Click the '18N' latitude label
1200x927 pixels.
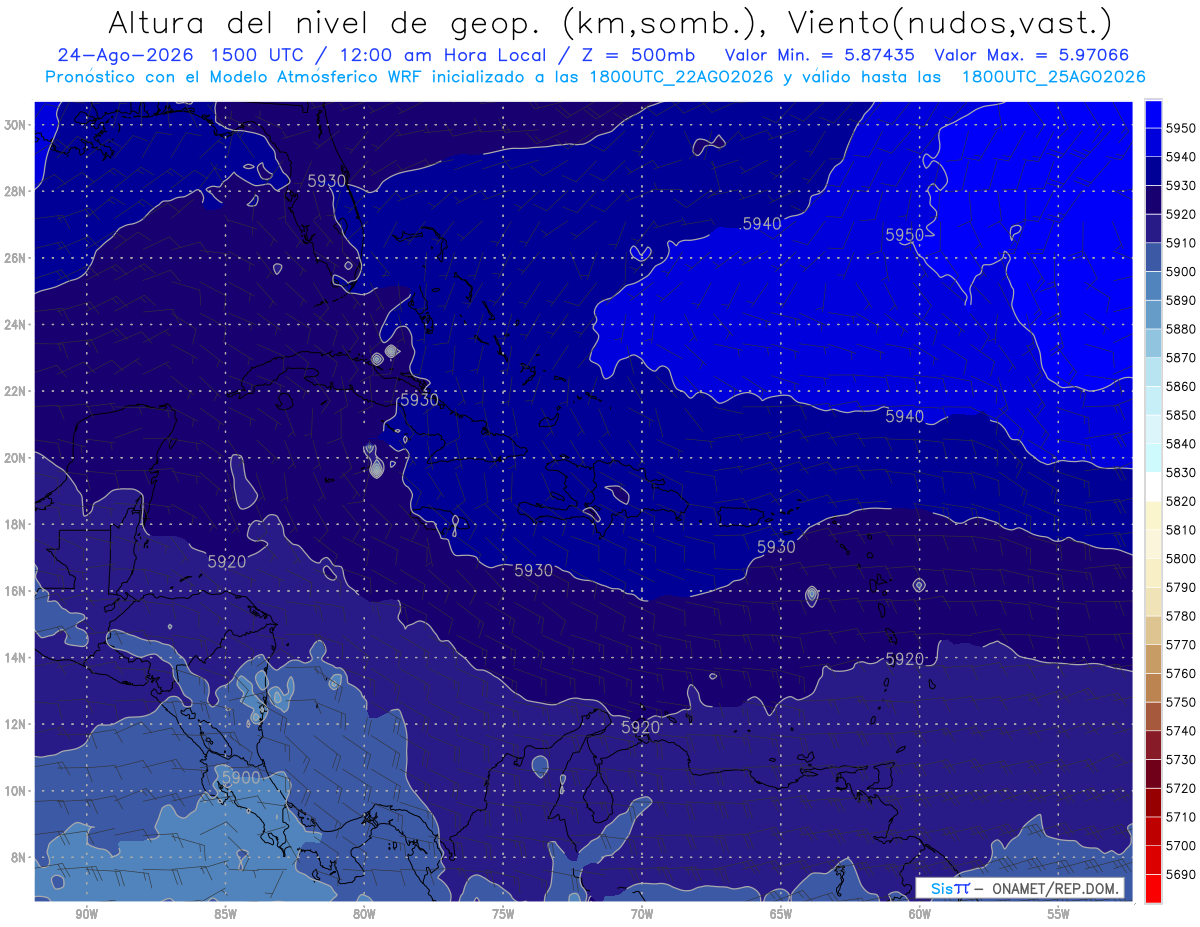coord(15,524)
